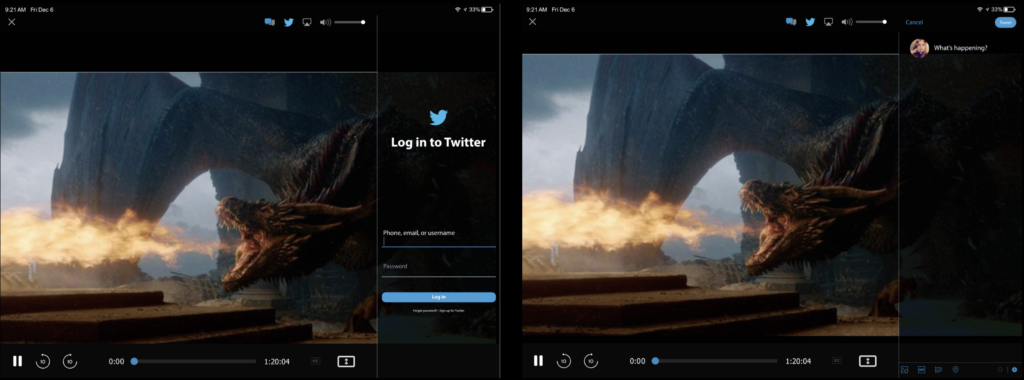Add a poll to the tweet

tap(938, 370)
